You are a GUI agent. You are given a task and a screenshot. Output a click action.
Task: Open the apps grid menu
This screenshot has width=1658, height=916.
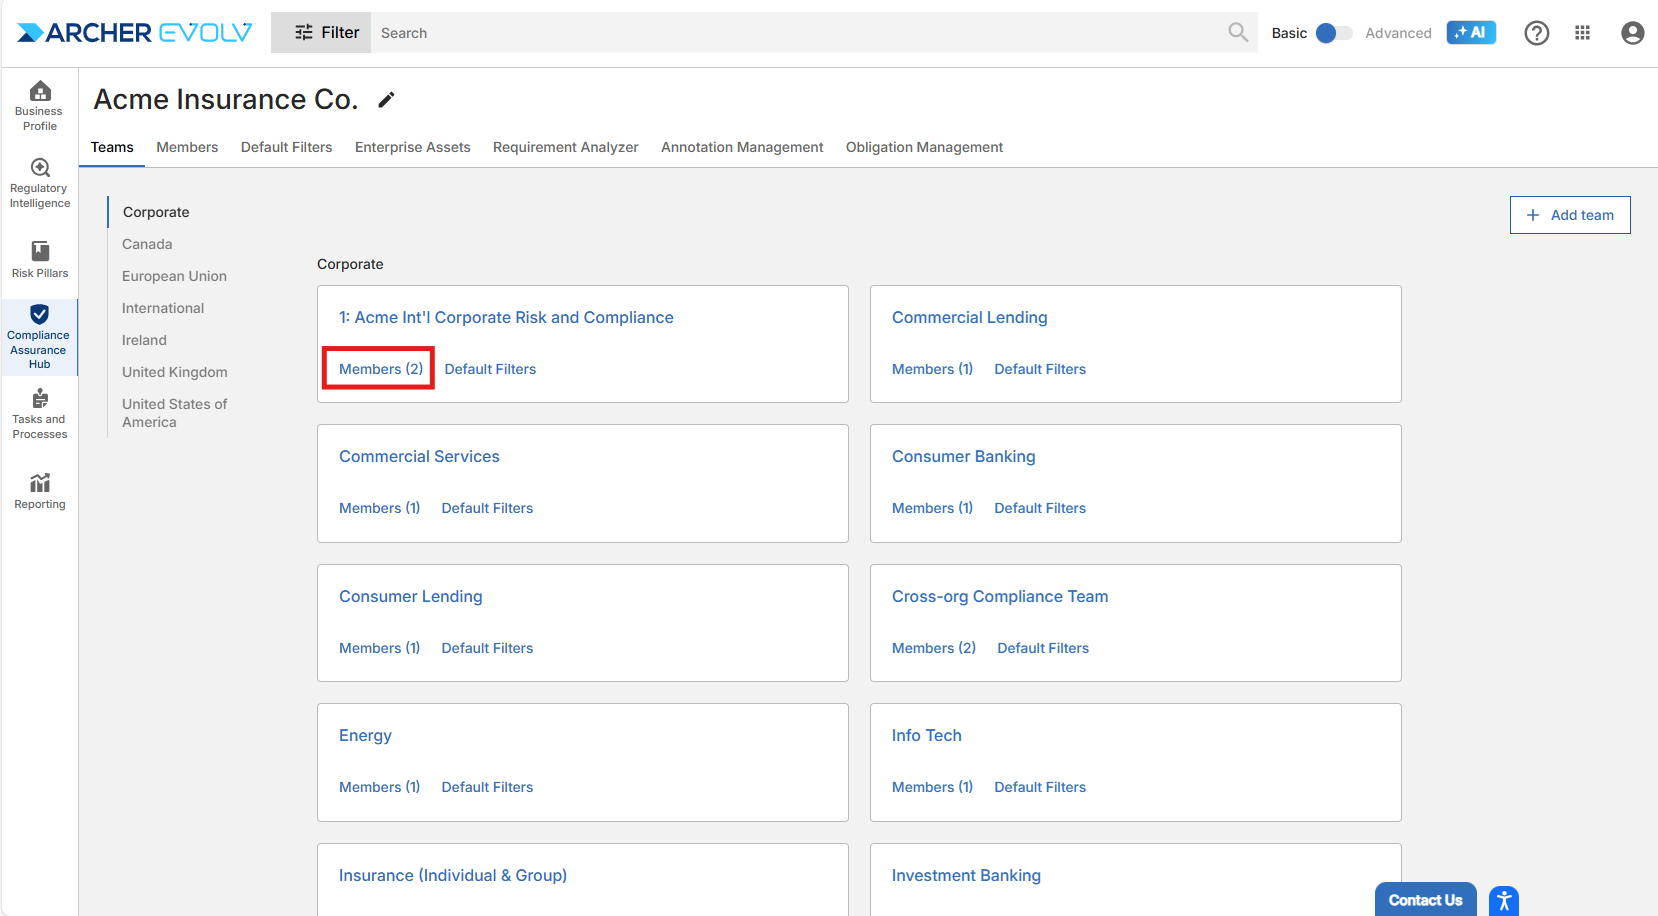pos(1582,33)
